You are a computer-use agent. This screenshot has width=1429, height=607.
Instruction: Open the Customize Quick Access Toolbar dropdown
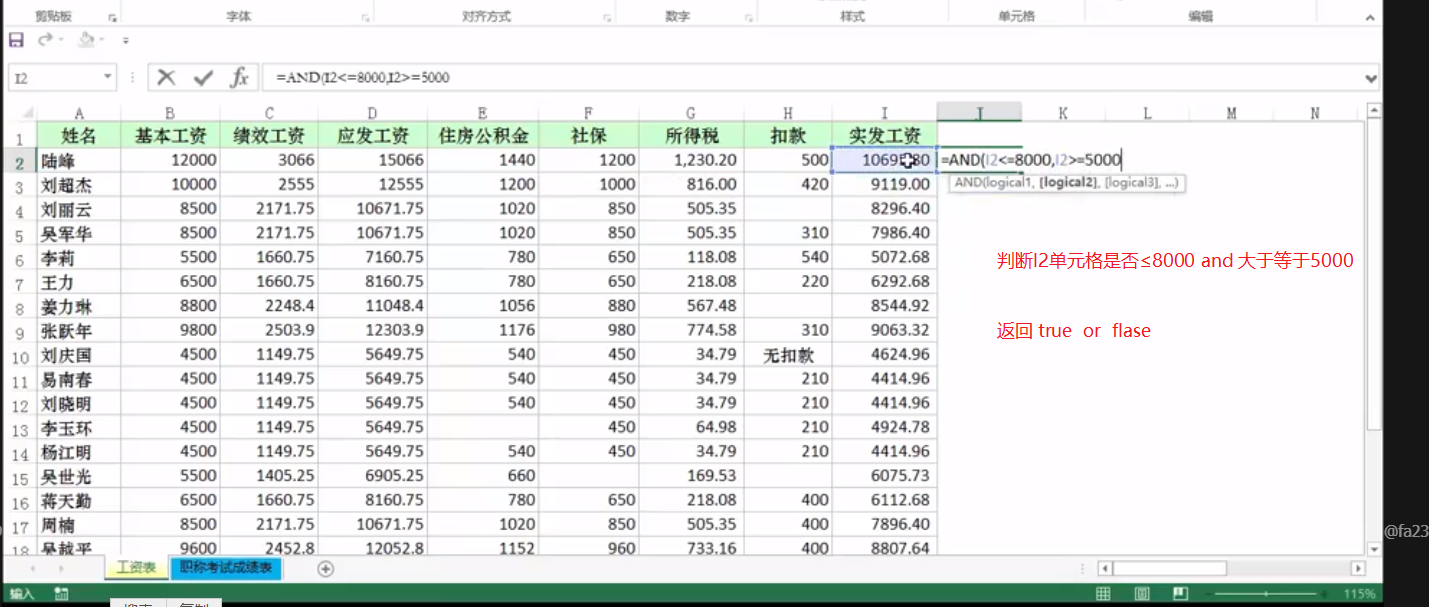125,41
